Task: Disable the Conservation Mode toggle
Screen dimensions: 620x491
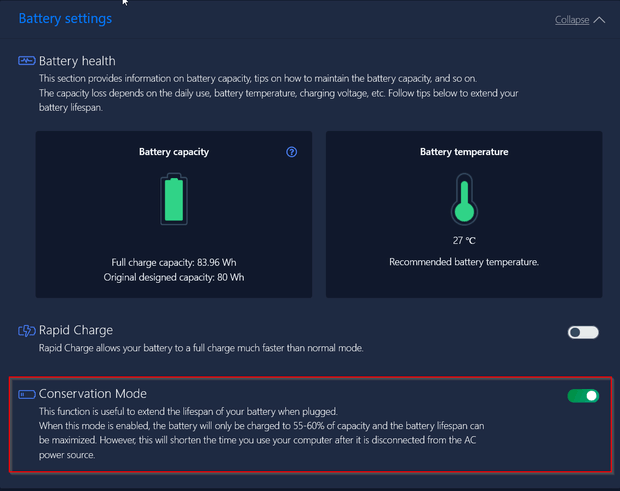Action: [583, 396]
